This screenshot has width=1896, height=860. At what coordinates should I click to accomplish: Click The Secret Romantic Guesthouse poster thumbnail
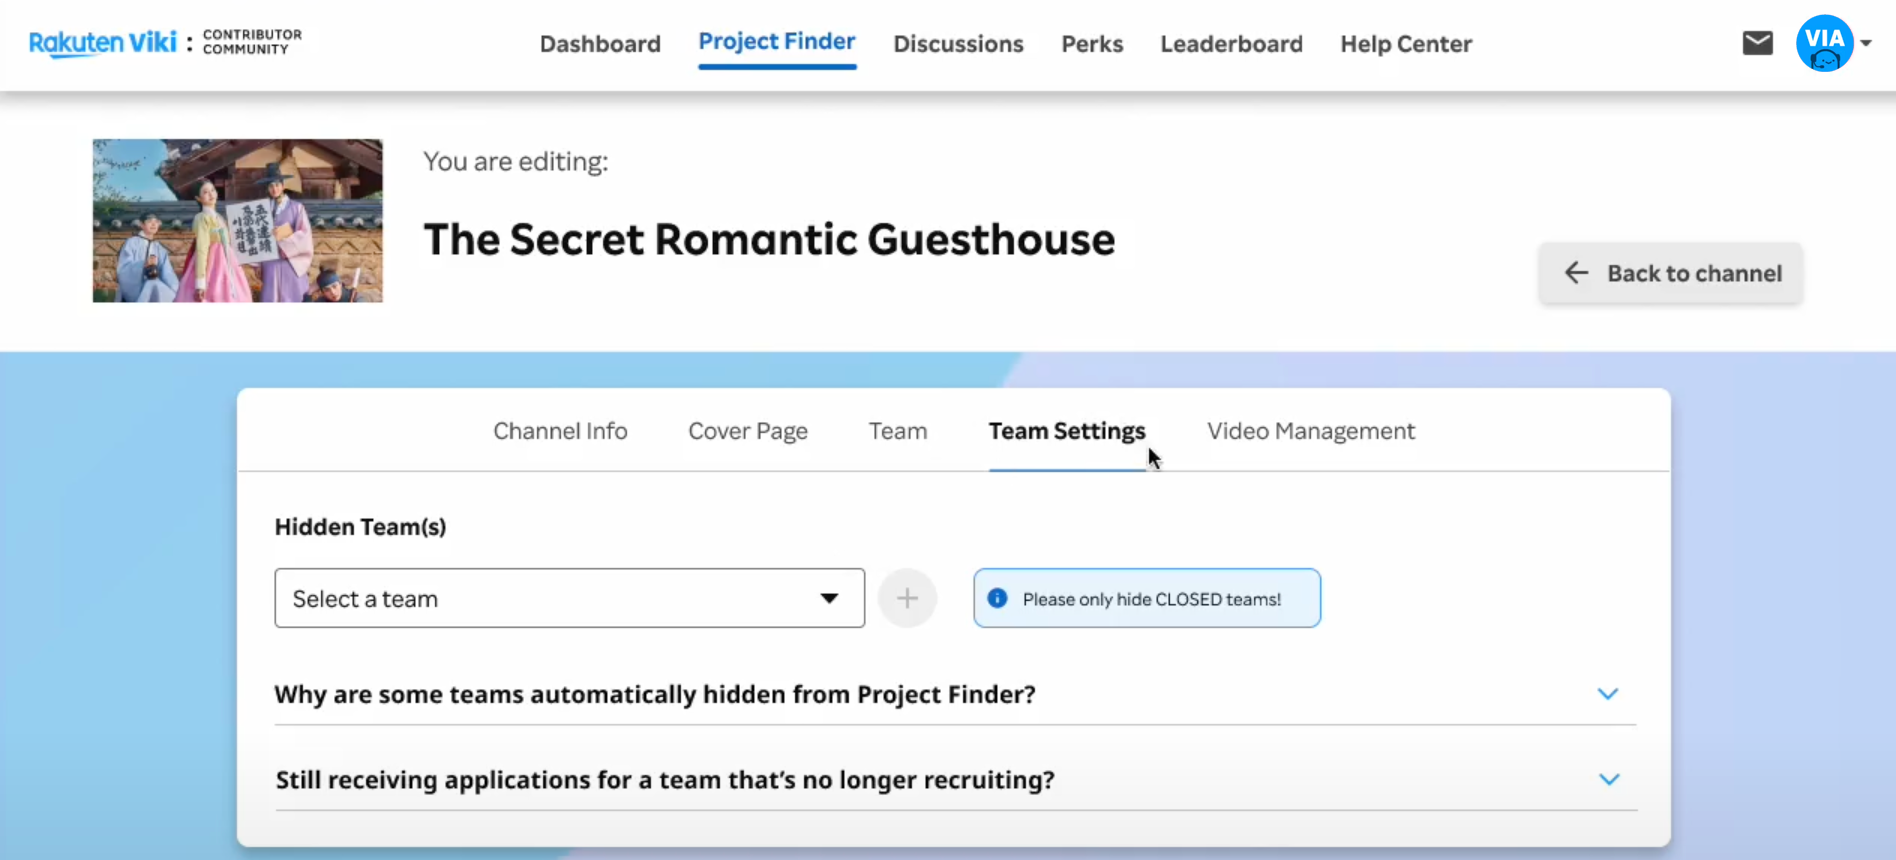(237, 220)
